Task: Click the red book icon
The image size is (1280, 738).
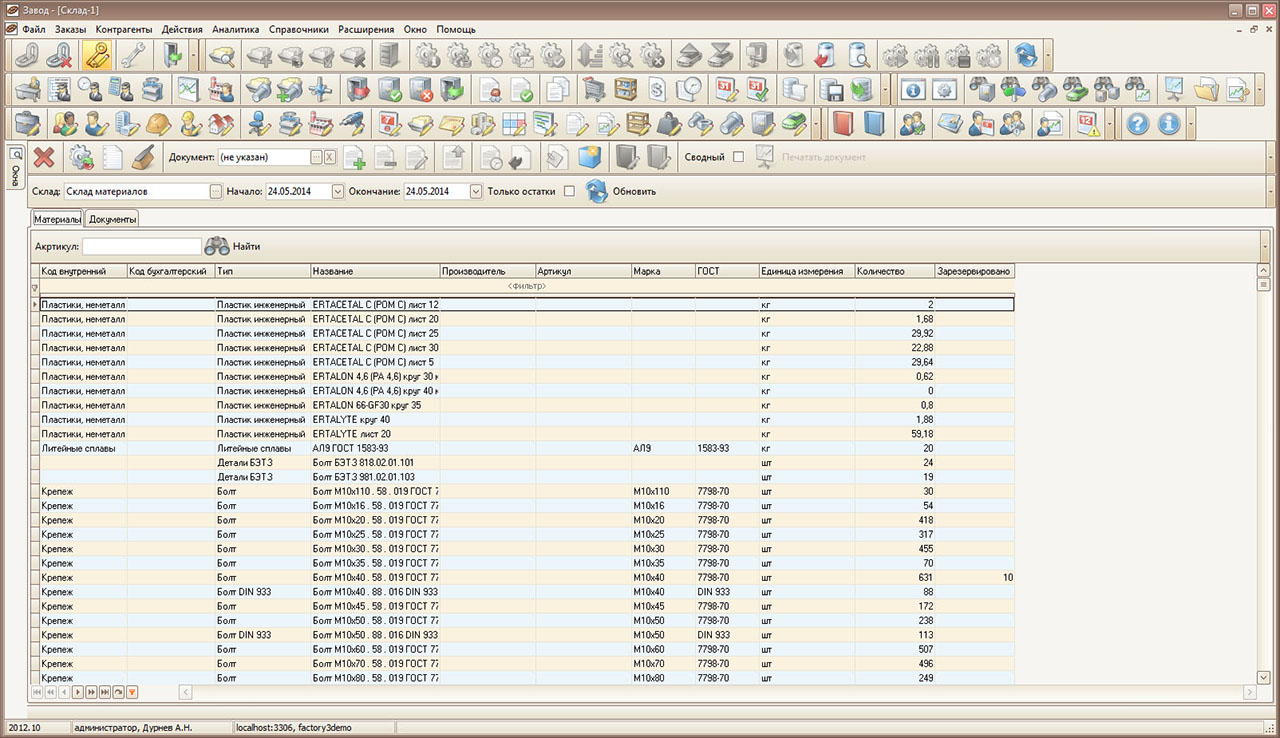Action: pyautogui.click(x=841, y=123)
